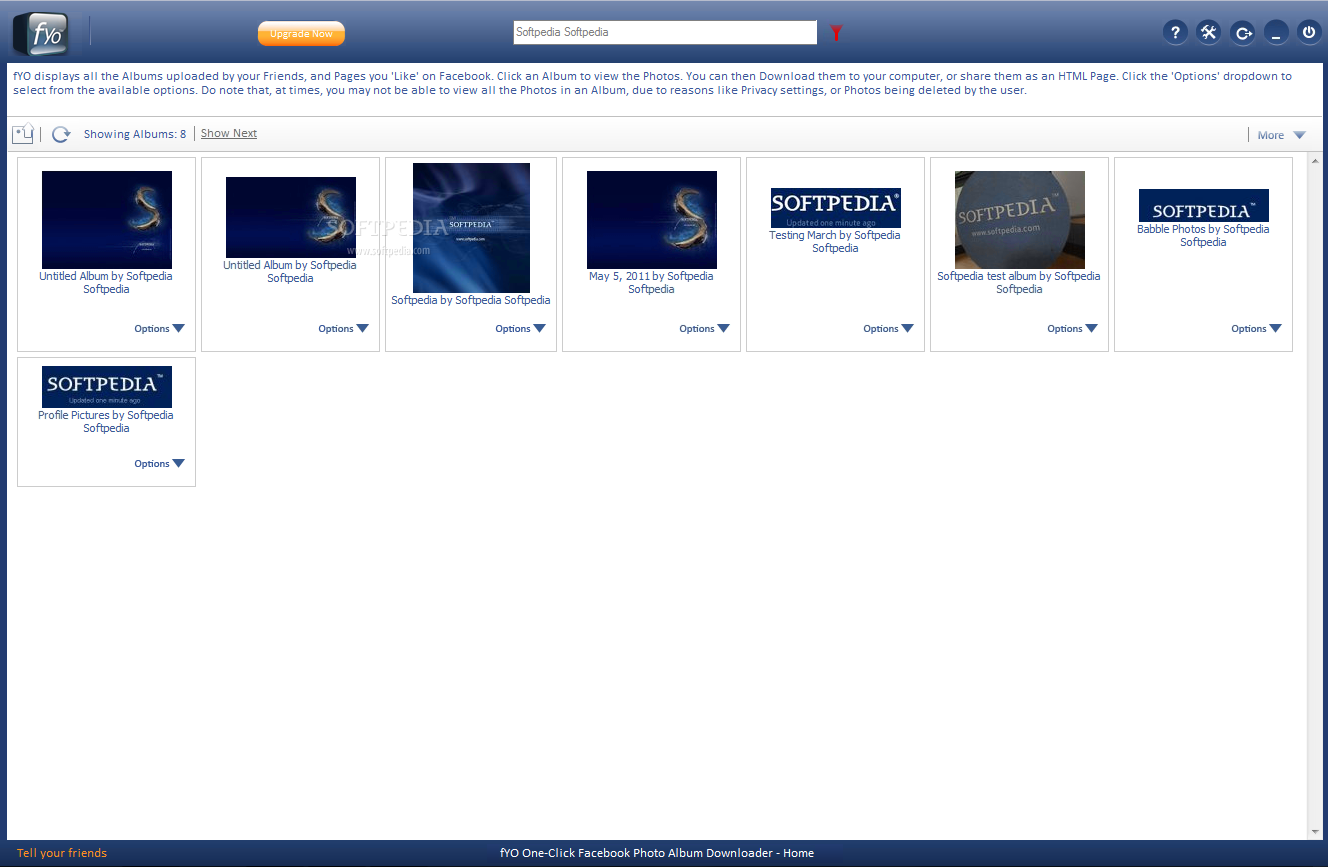The image size is (1328, 867).
Task: Click the small page icon beside refresh
Action: coord(22,134)
